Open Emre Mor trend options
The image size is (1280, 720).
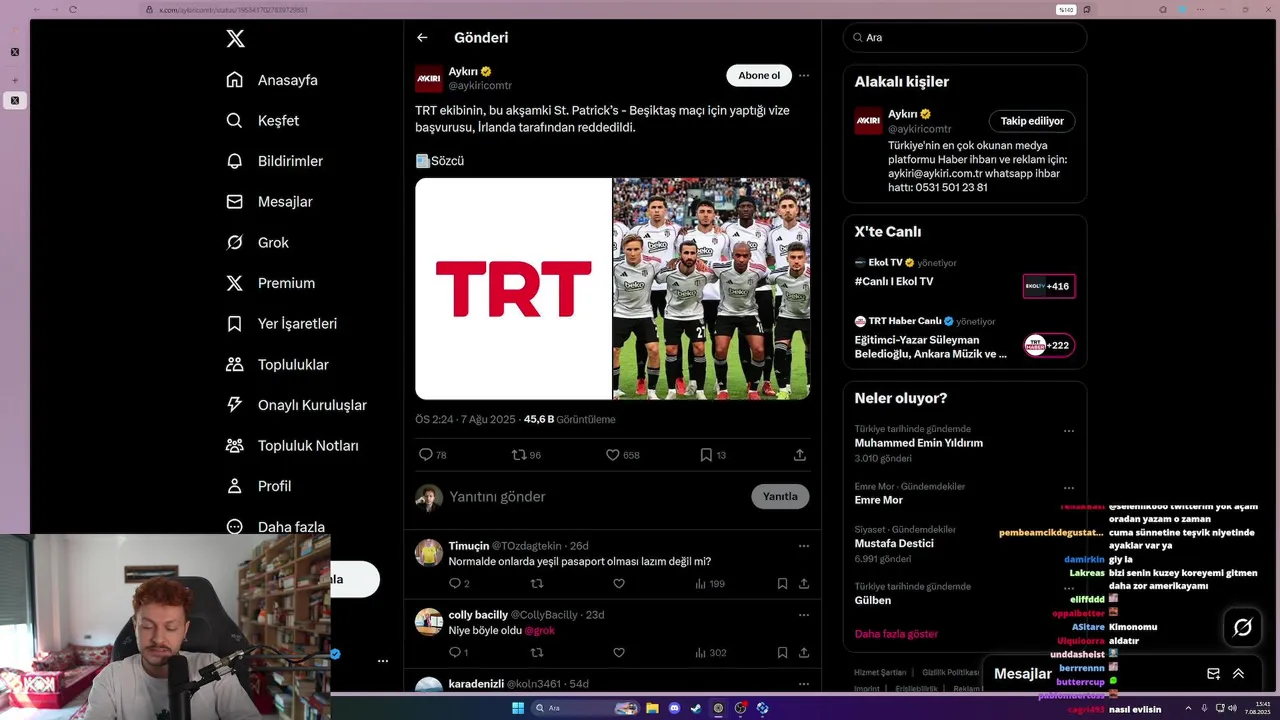(x=1069, y=488)
